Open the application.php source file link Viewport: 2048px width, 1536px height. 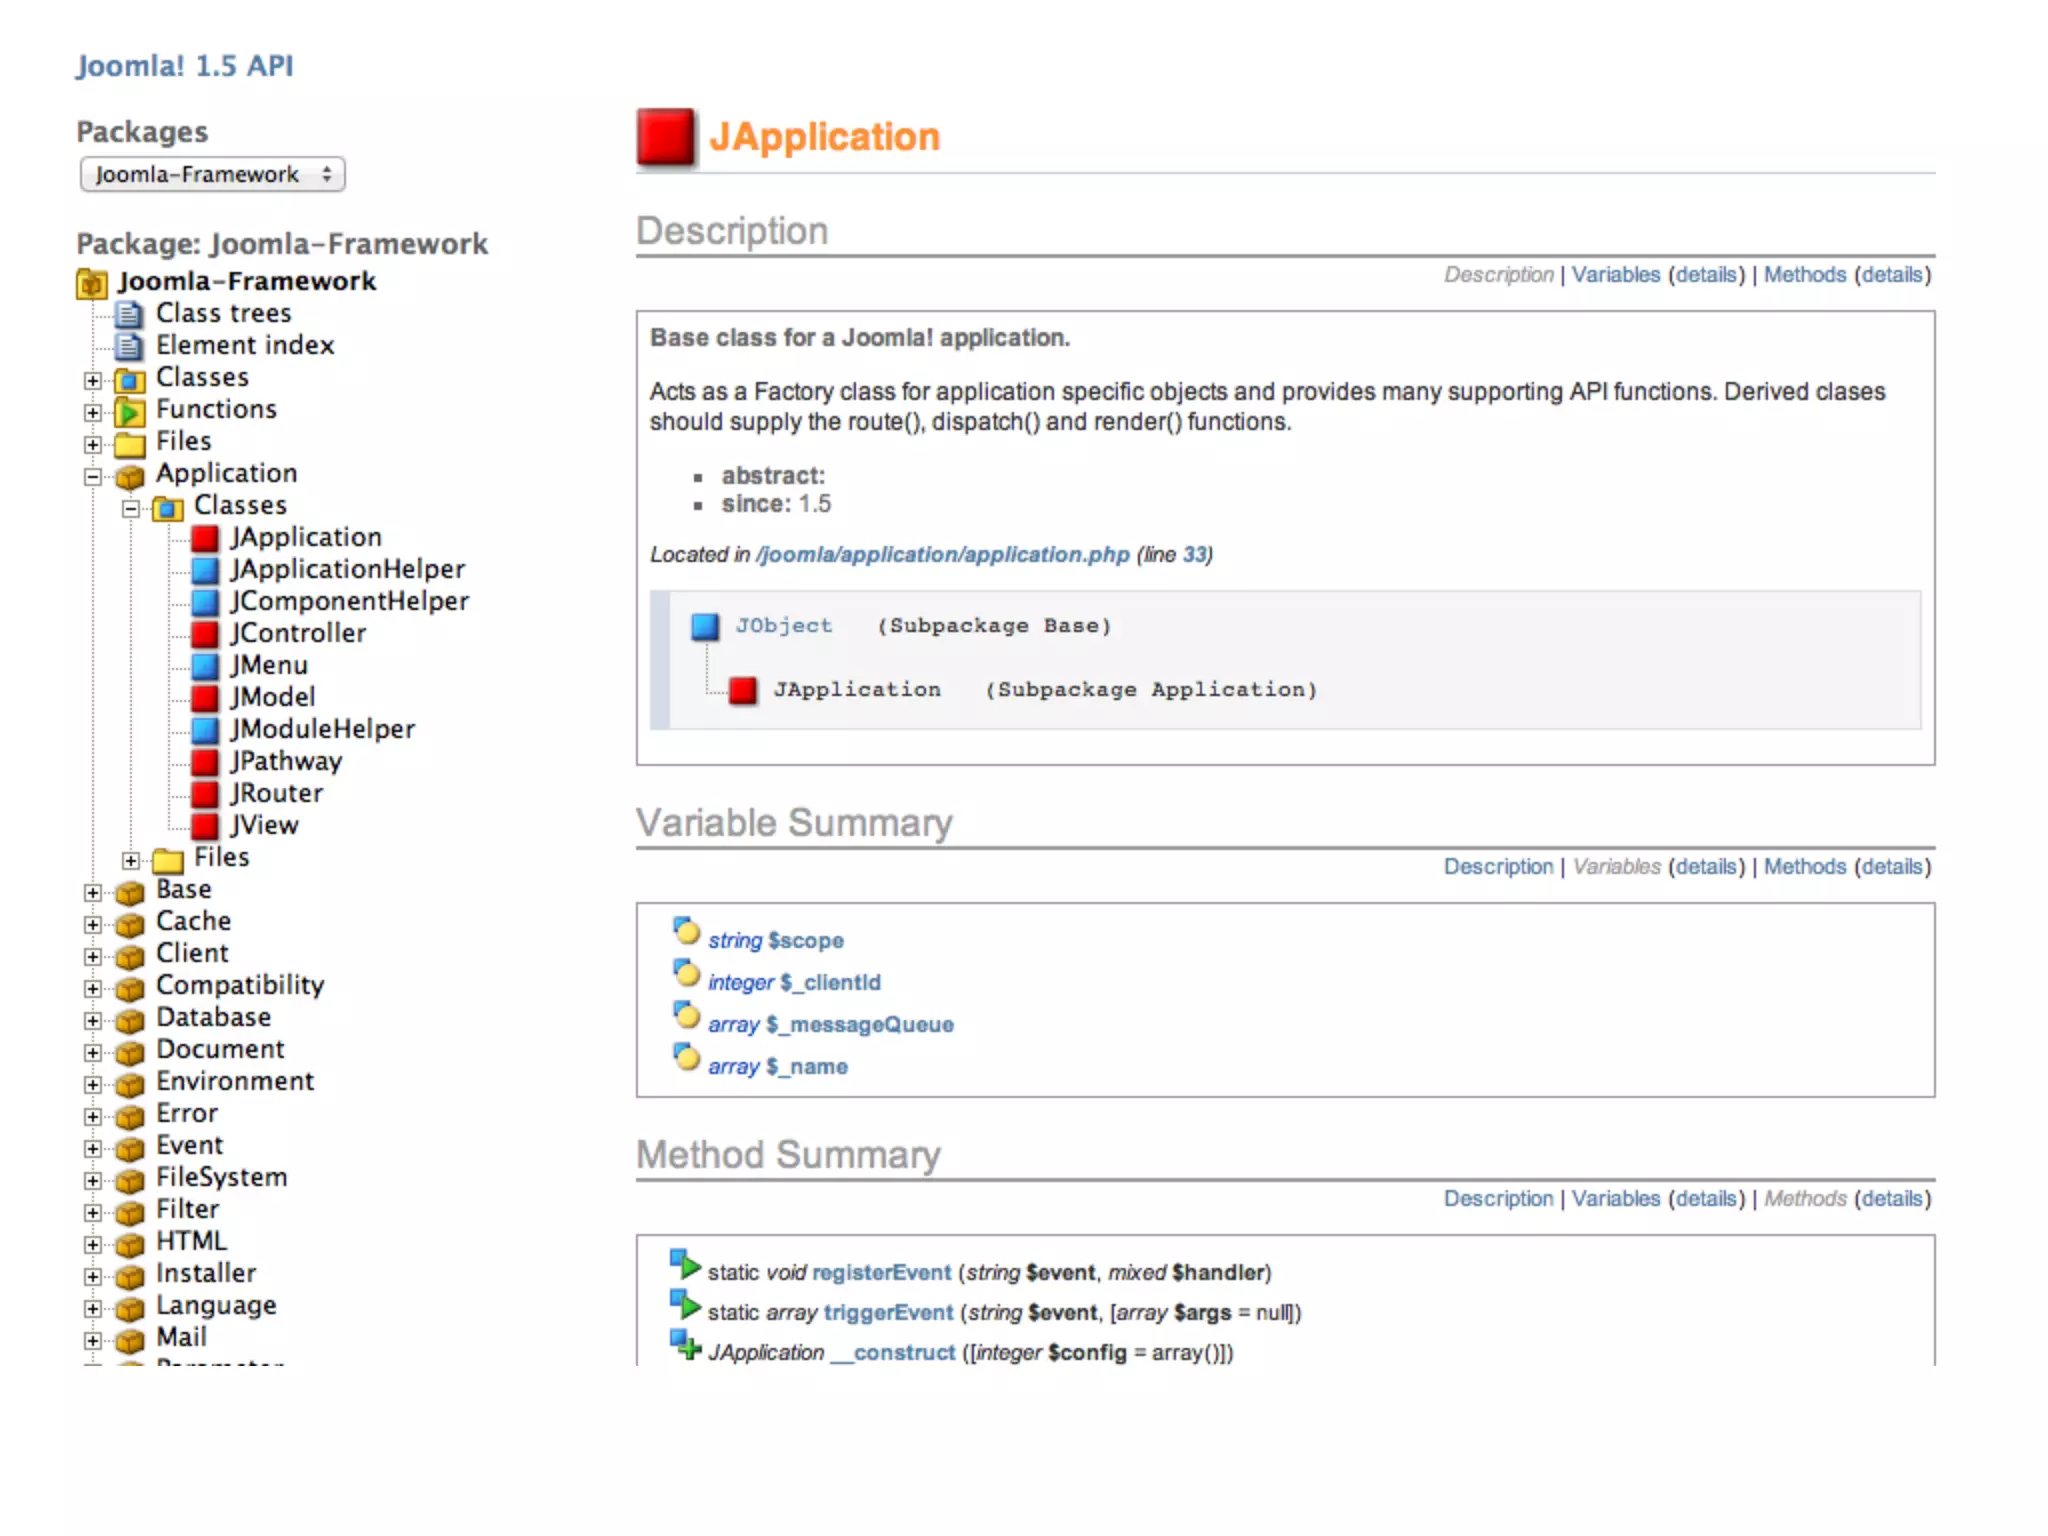pos(943,555)
